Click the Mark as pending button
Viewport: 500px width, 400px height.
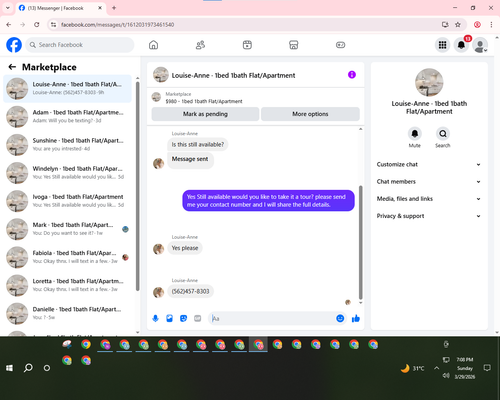(205, 114)
